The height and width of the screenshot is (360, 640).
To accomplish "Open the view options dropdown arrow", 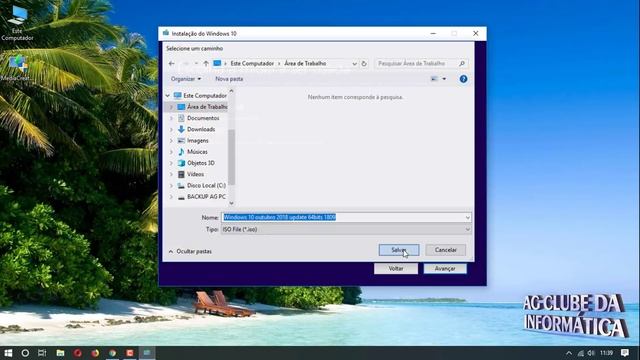I will [x=444, y=79].
